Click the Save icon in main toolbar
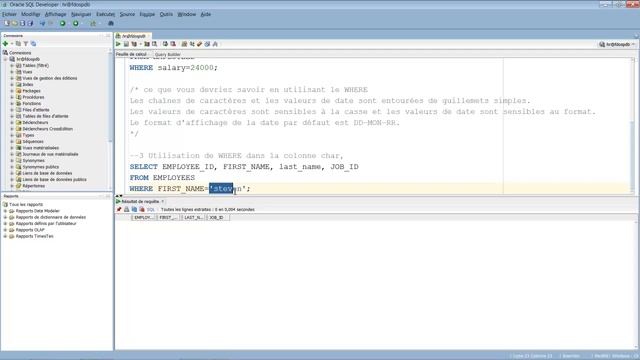The width and height of the screenshot is (640, 360). [22, 24]
